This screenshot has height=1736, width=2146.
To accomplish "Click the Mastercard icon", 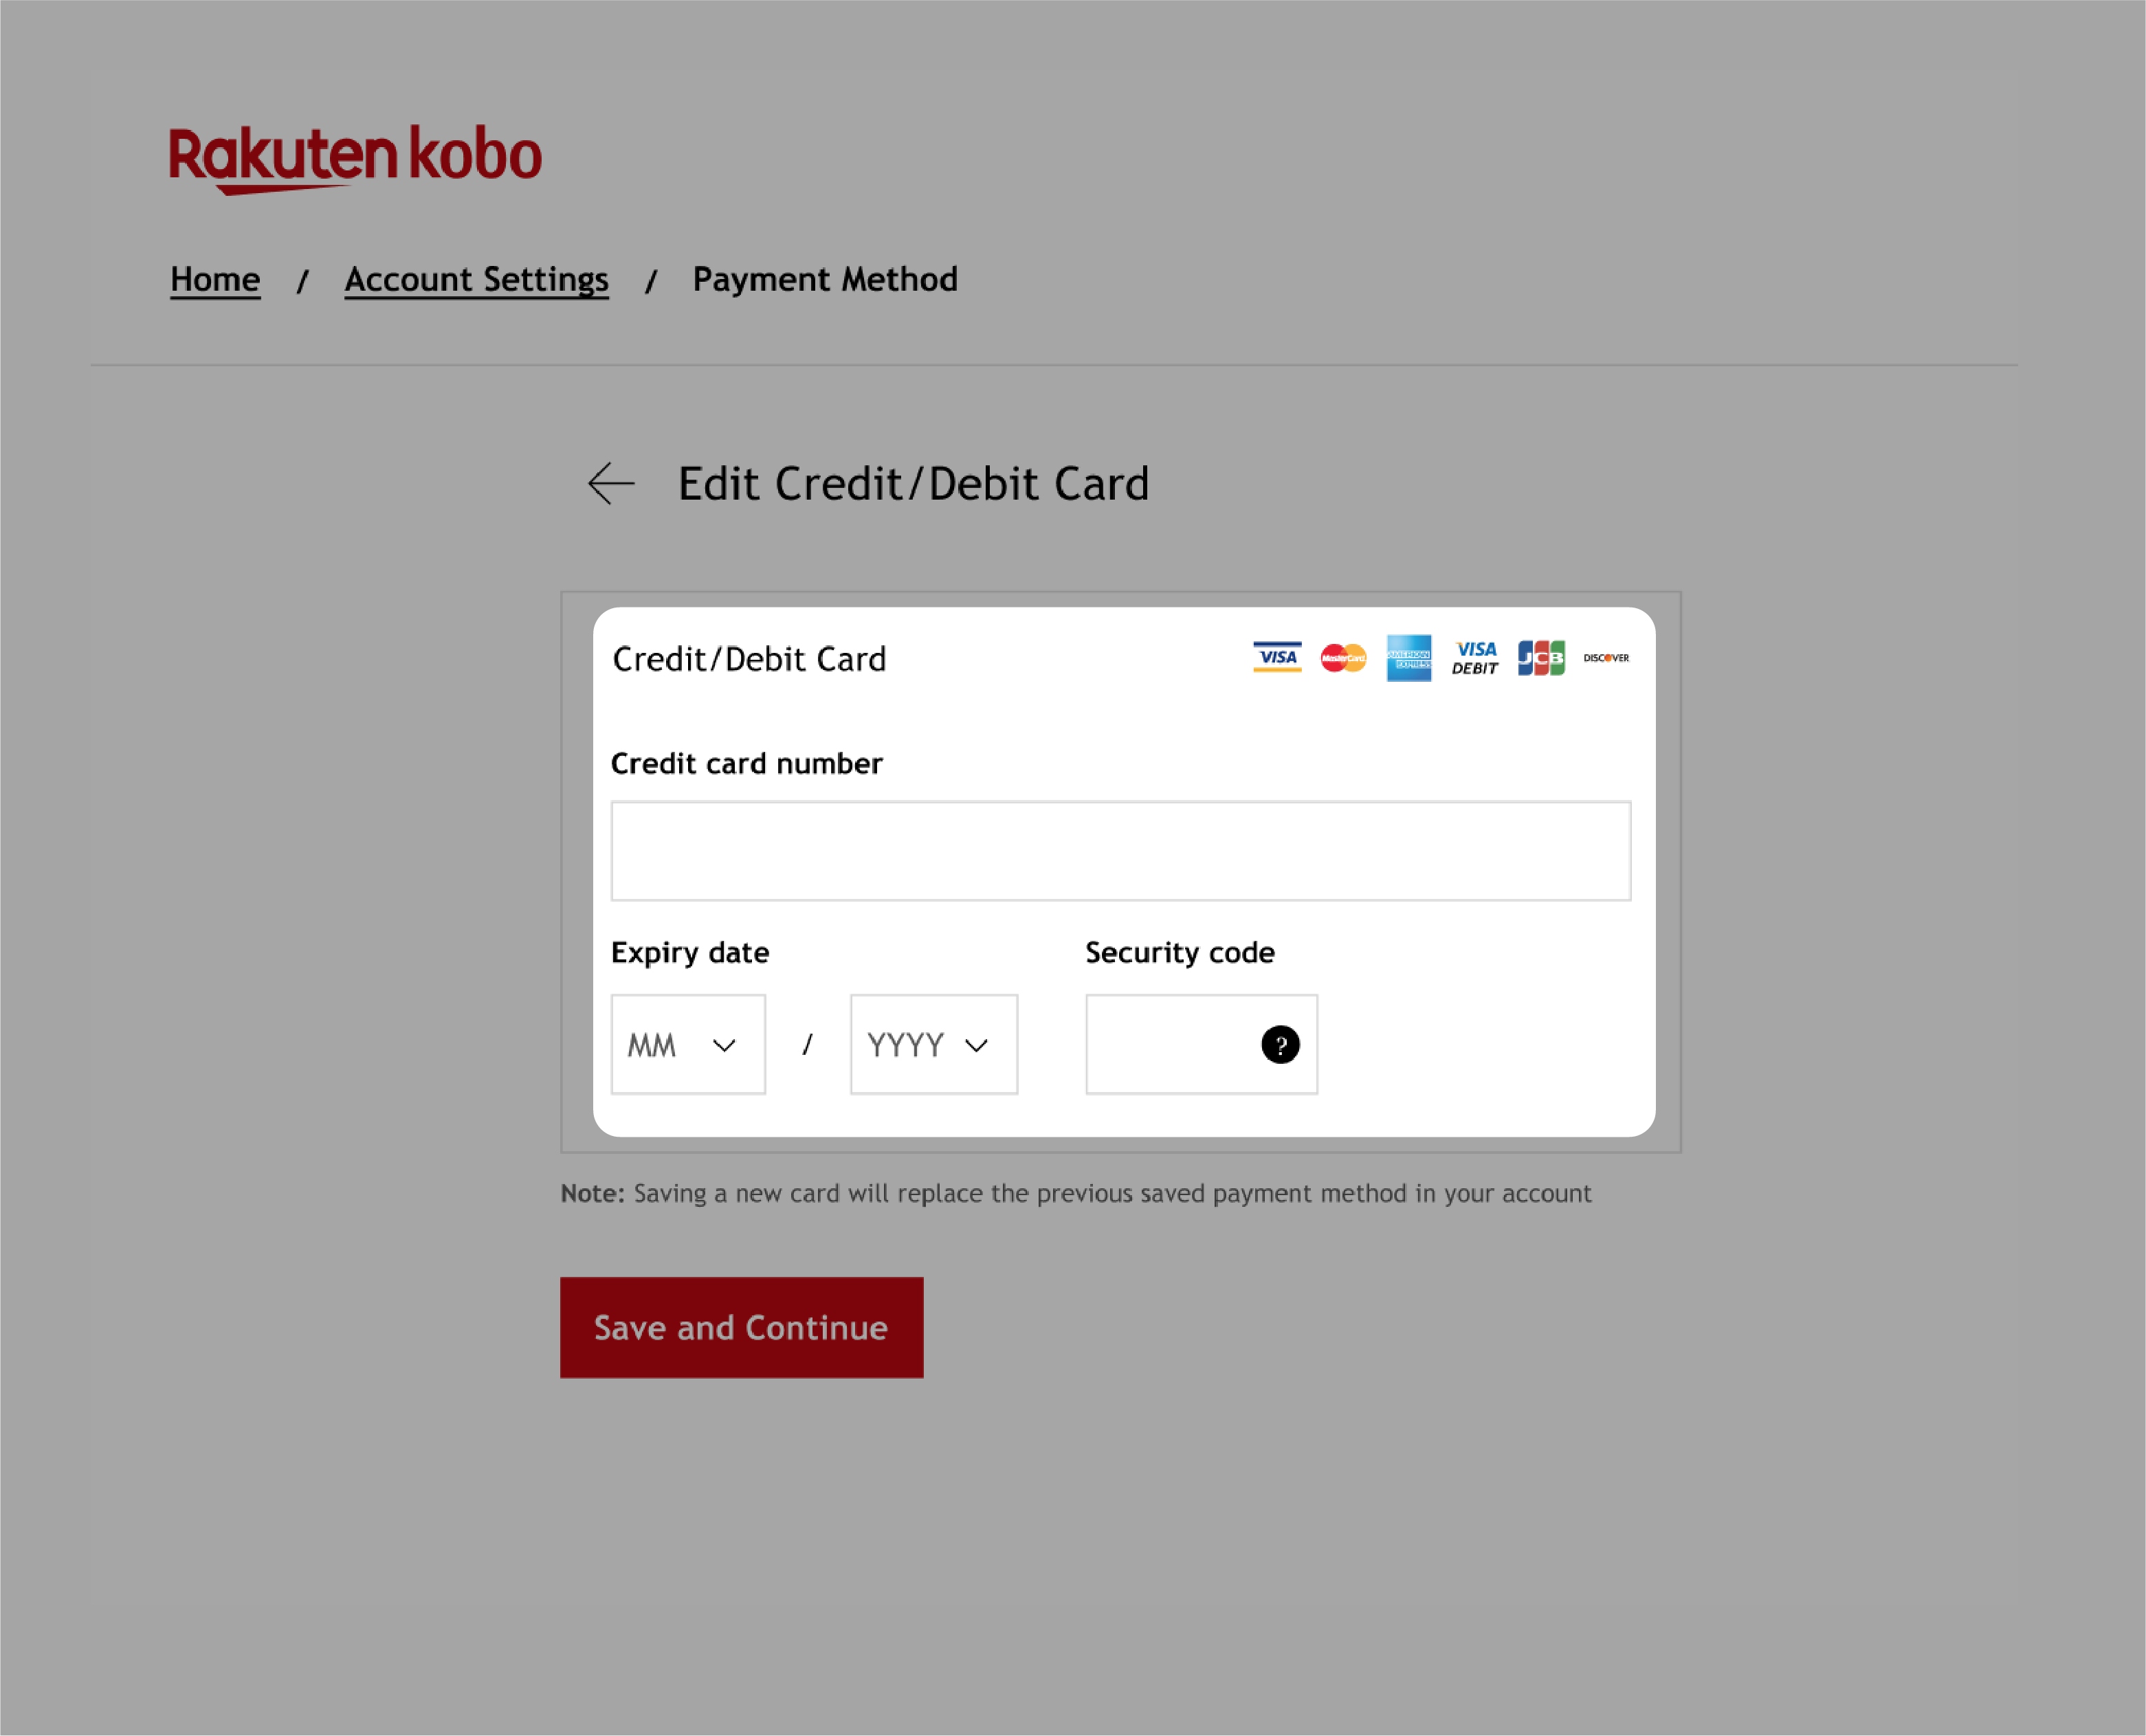I will [1342, 657].
